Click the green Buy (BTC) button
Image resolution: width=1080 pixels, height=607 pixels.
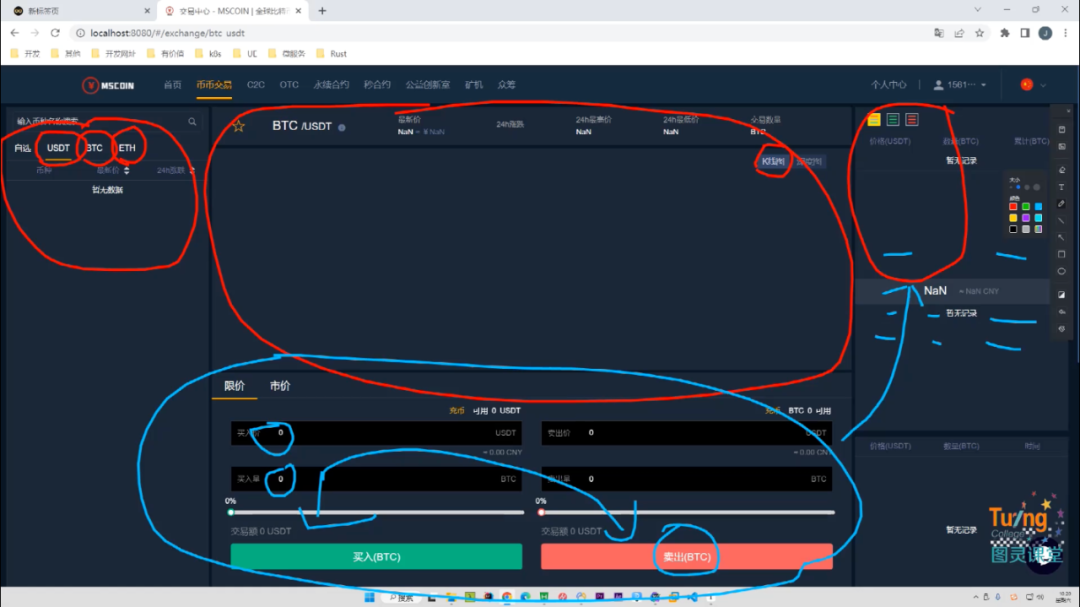(x=376, y=557)
